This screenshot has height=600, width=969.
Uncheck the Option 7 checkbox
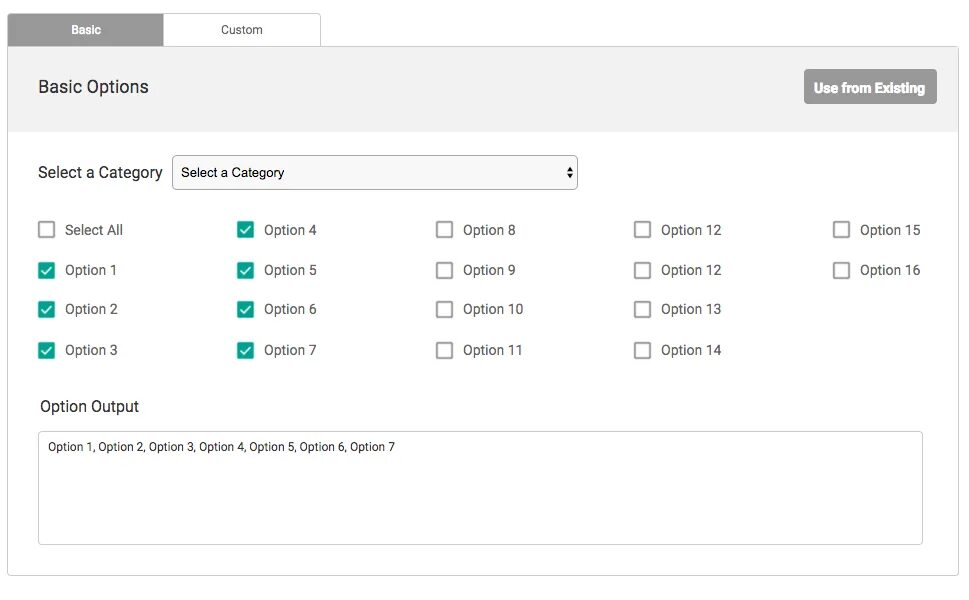pyautogui.click(x=246, y=350)
